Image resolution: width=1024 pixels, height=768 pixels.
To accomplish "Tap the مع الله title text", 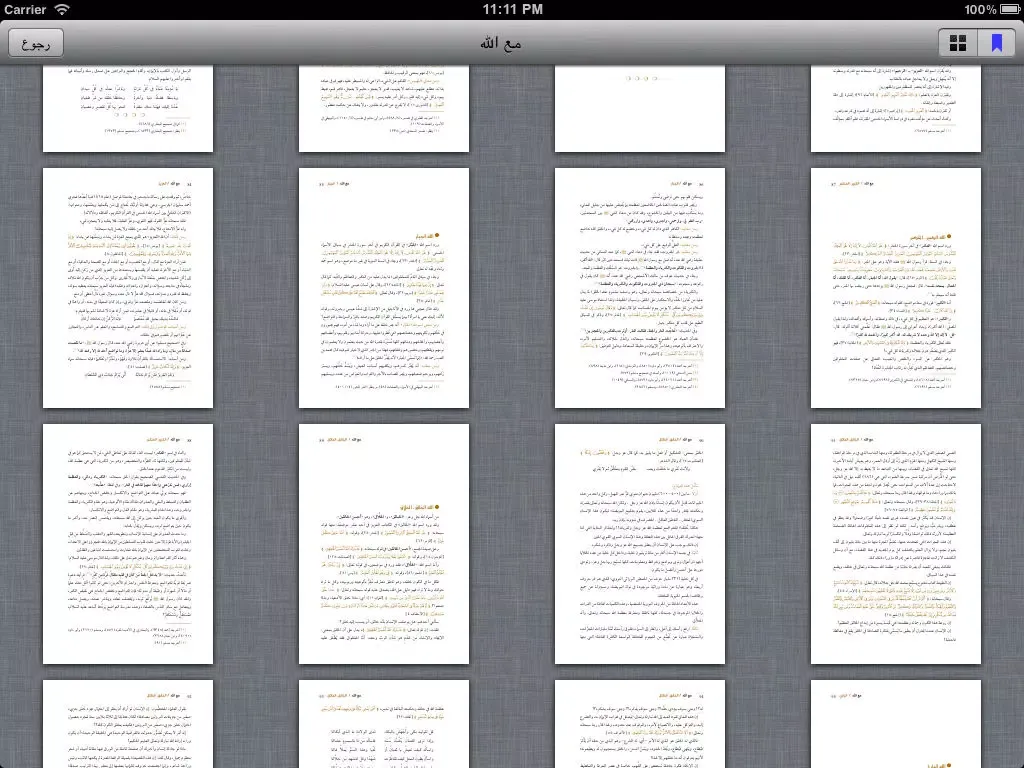I will (501, 44).
